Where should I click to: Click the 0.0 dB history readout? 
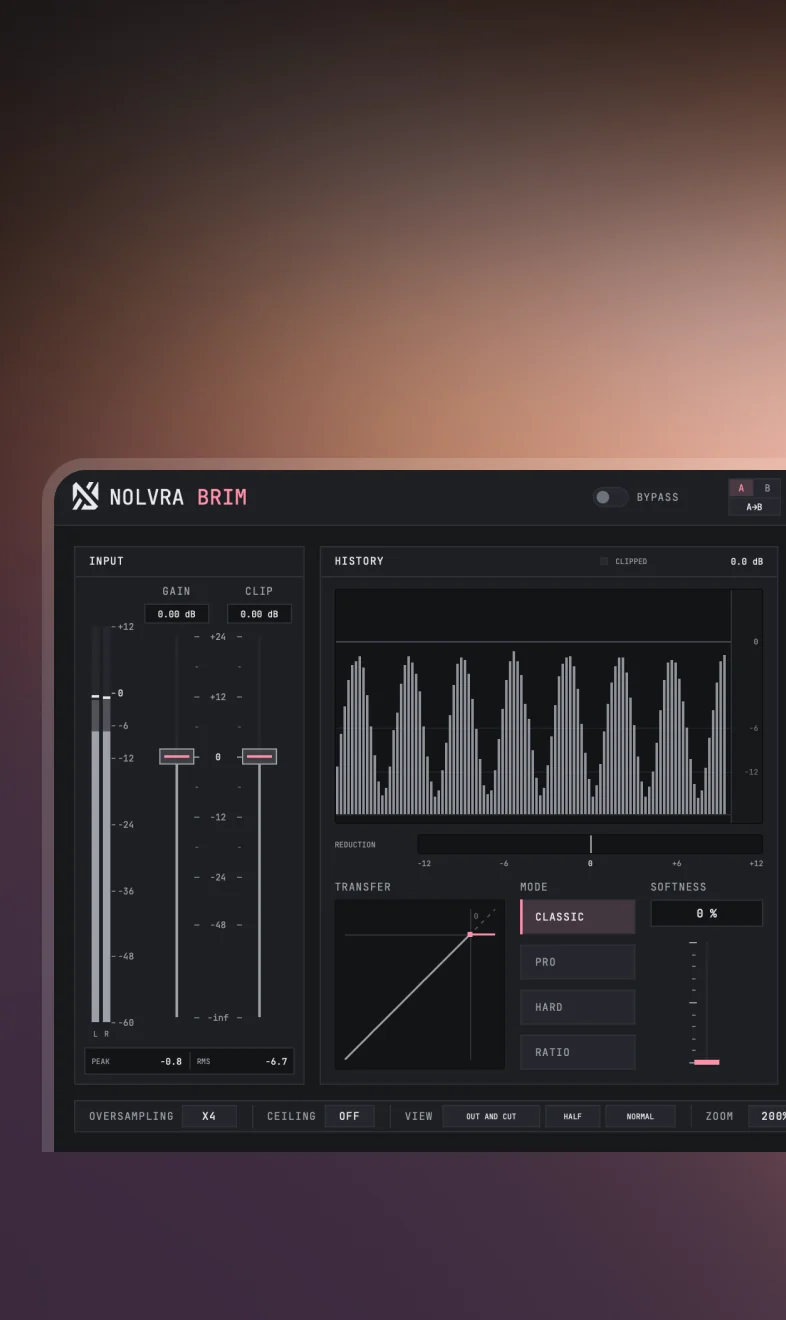click(x=746, y=562)
